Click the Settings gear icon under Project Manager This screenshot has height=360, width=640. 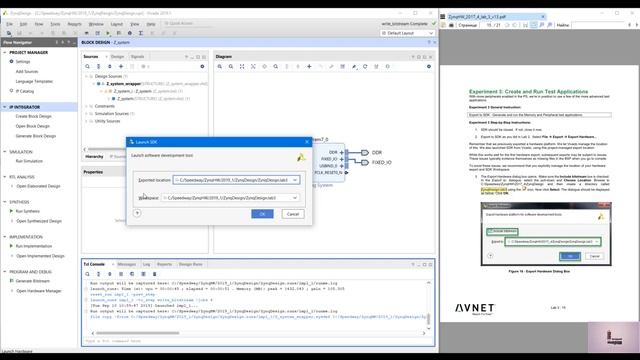11,61
